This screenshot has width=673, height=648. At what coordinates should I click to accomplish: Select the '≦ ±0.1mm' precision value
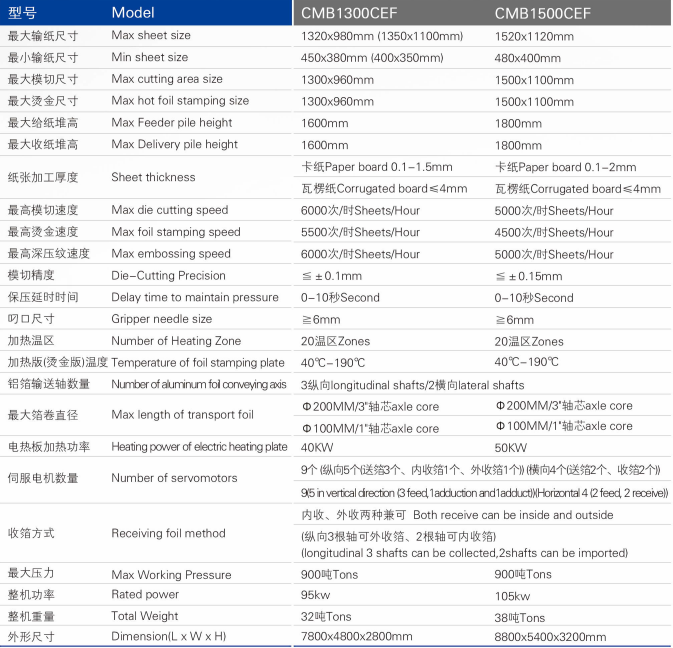tap(332, 276)
